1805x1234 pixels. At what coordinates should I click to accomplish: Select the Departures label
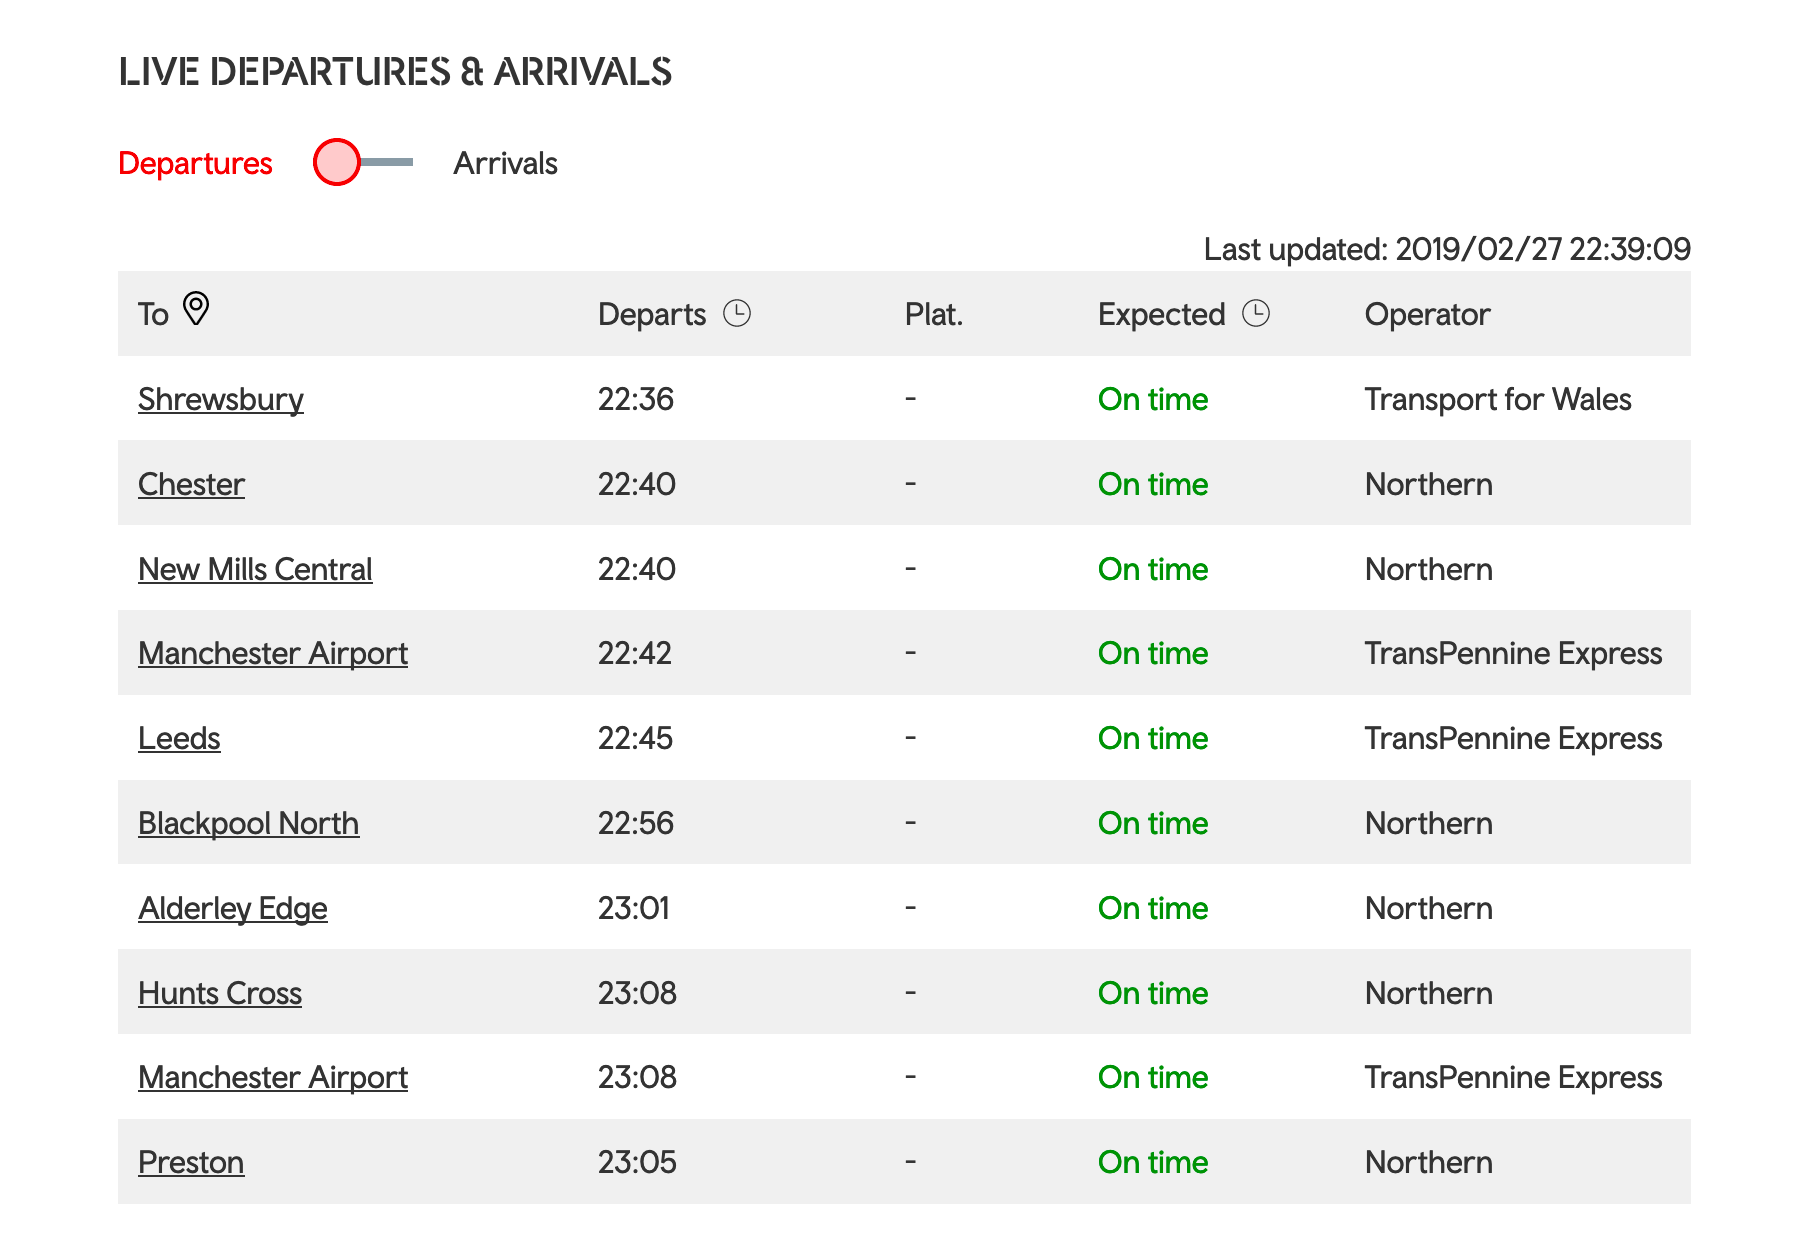pos(195,163)
